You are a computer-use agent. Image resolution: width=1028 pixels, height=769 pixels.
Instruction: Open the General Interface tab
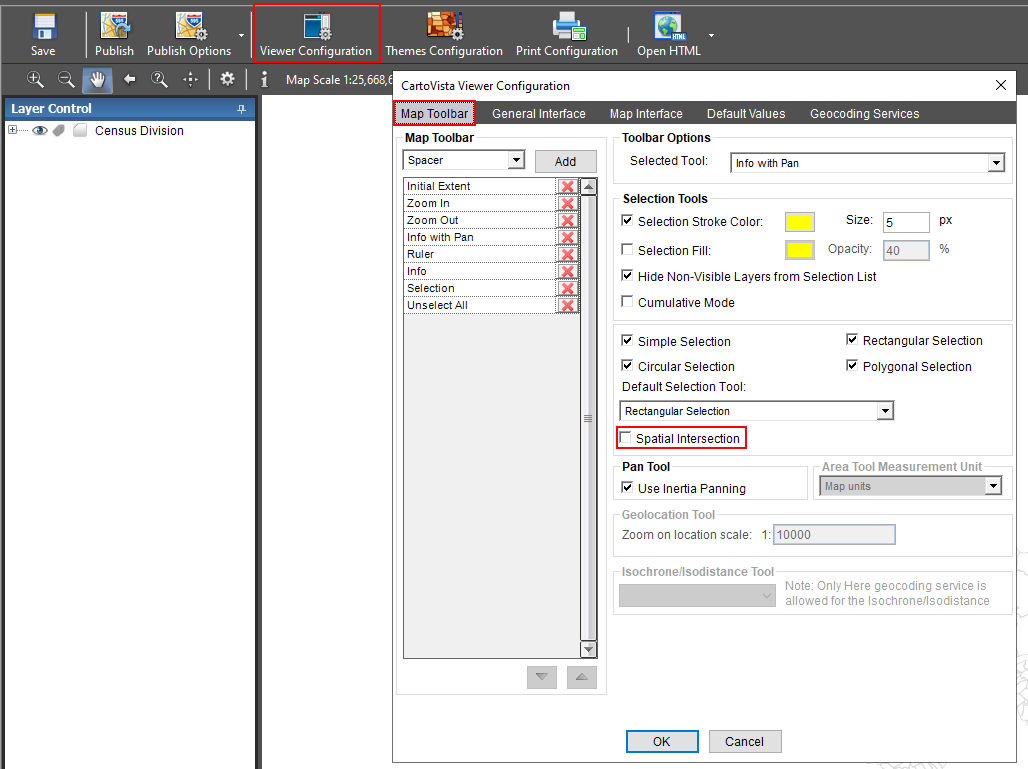539,113
